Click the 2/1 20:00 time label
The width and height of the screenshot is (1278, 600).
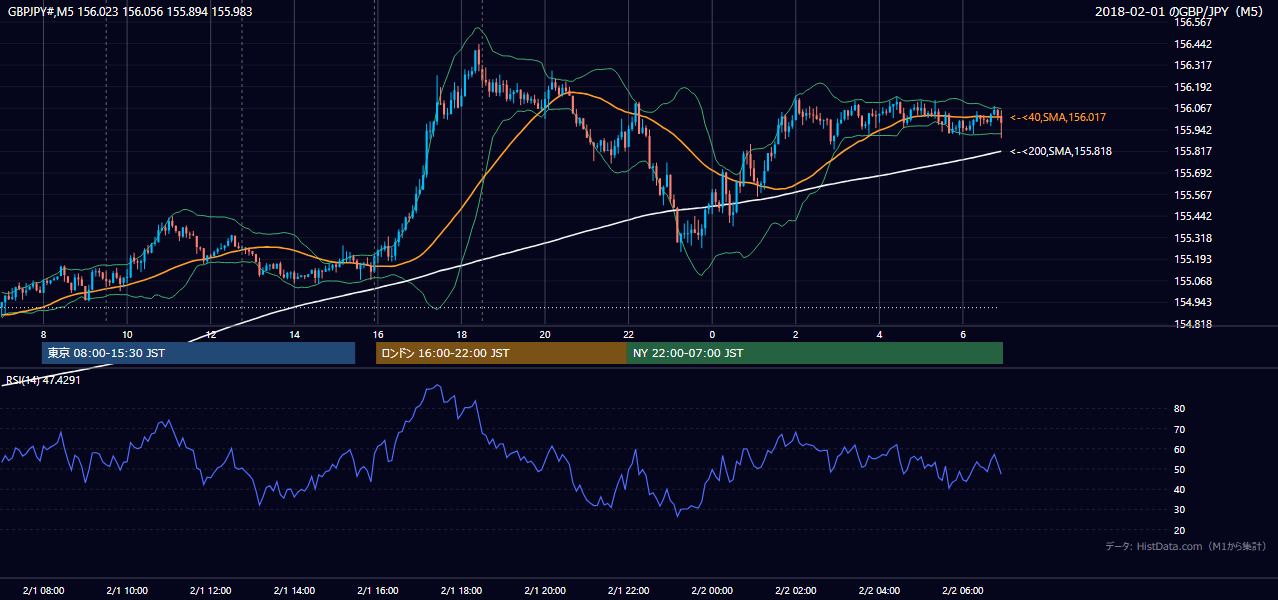pos(545,590)
